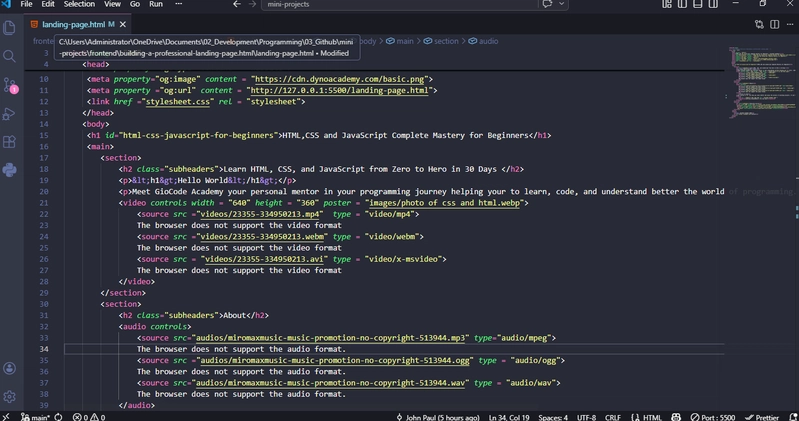Click the minimap code overview

click(x=761, y=83)
